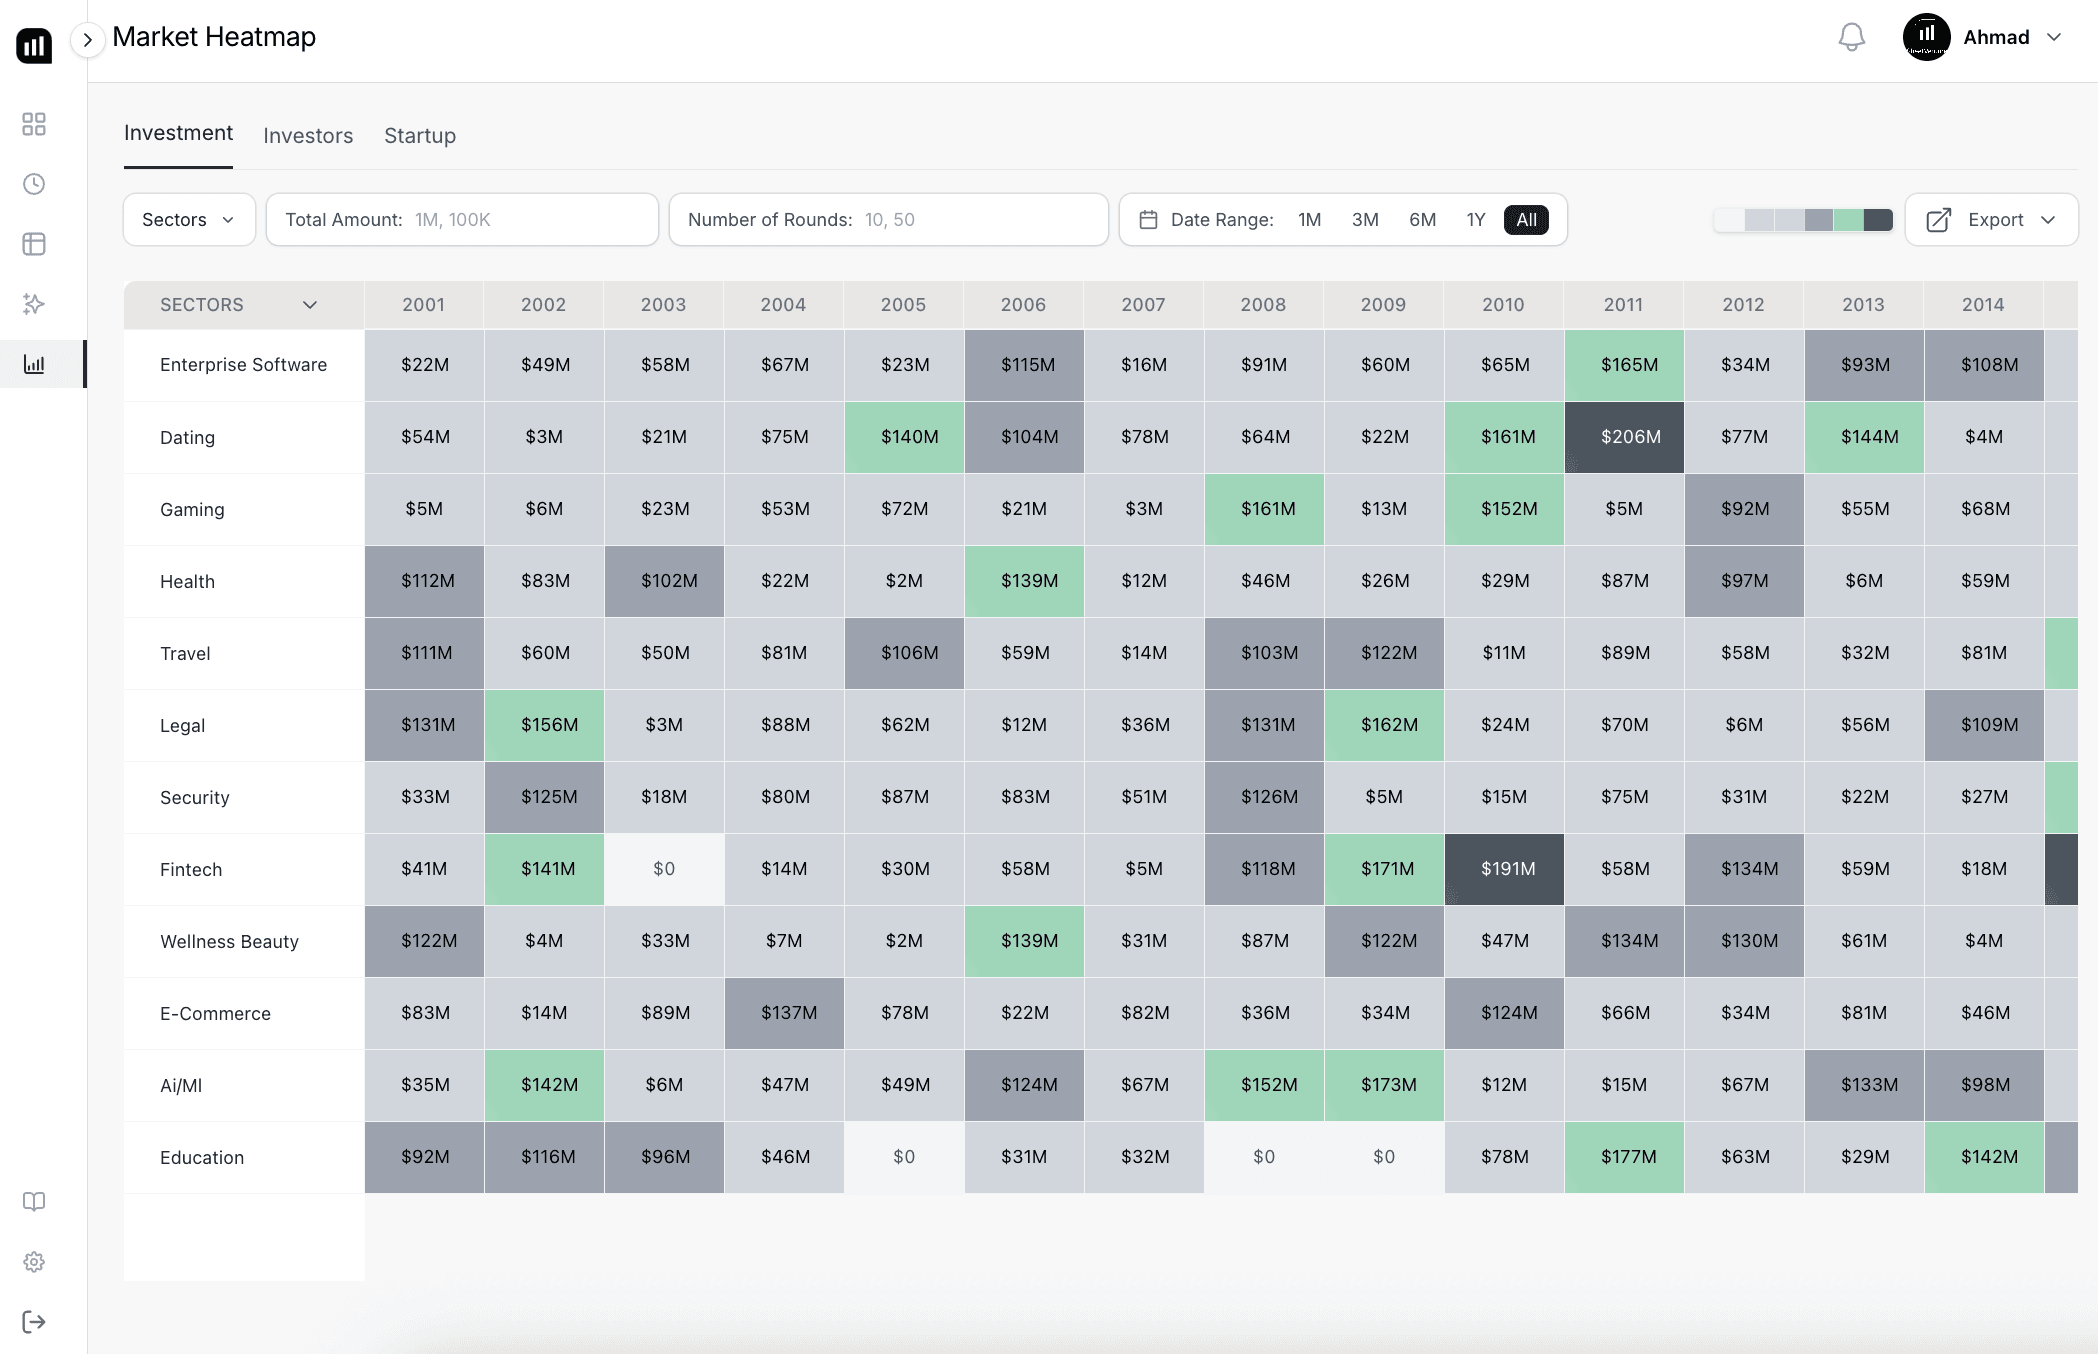Click the green color legend swatch
This screenshot has width=2098, height=1354.
point(1849,220)
